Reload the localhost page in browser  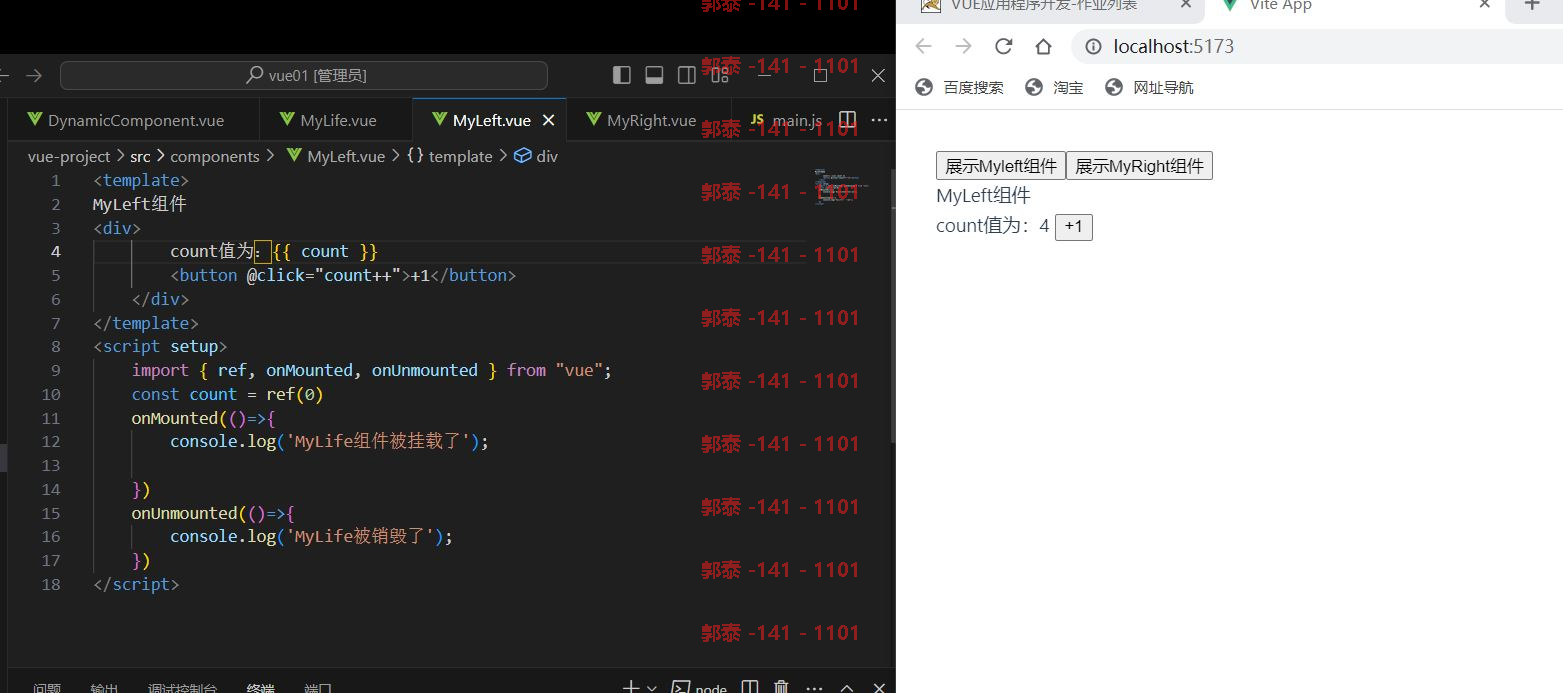[x=1003, y=46]
